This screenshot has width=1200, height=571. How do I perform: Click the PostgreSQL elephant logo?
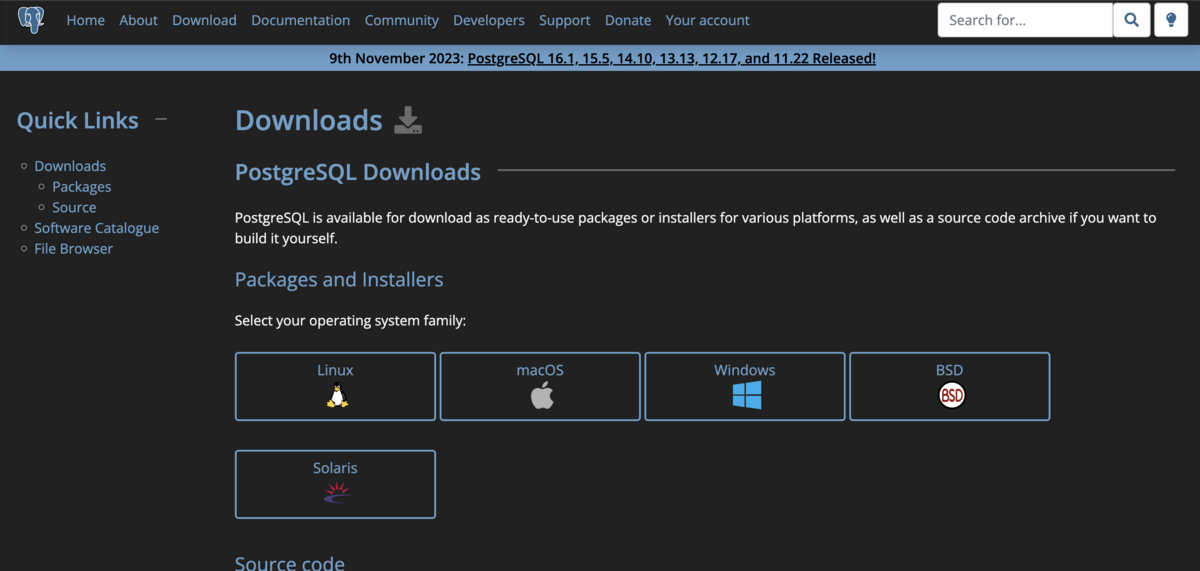[31, 20]
